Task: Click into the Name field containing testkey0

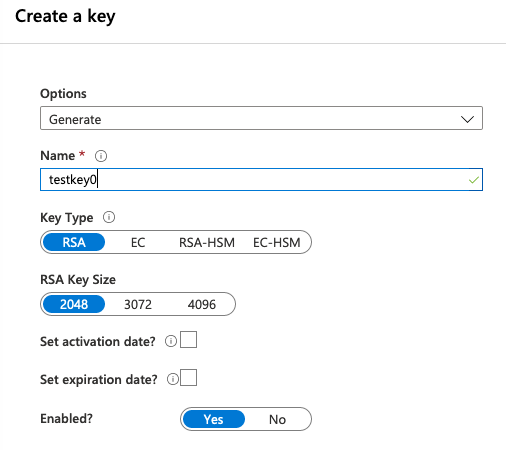Action: [261, 180]
